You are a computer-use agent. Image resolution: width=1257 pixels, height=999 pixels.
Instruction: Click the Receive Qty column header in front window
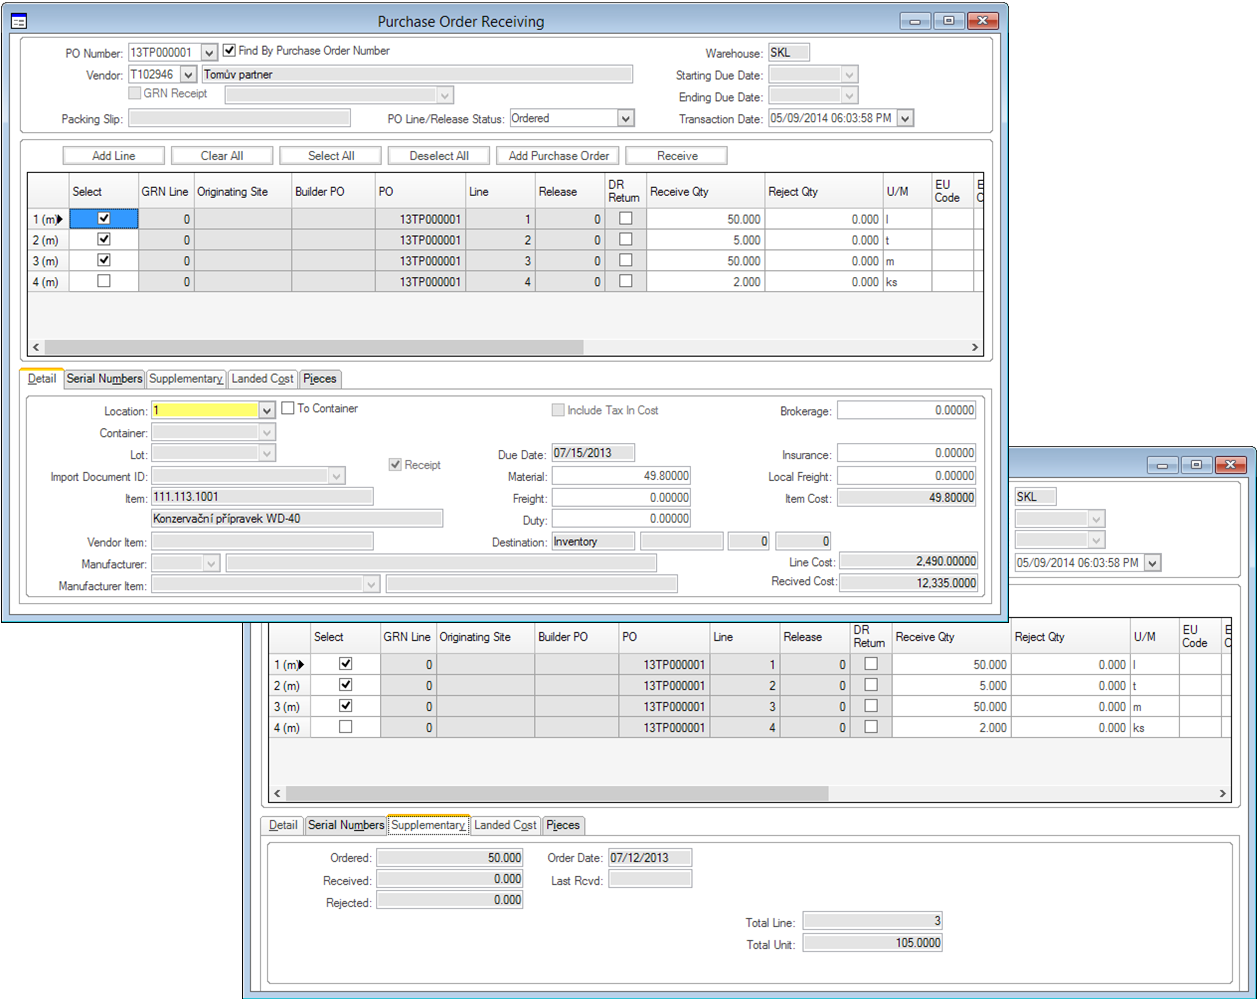(x=706, y=191)
